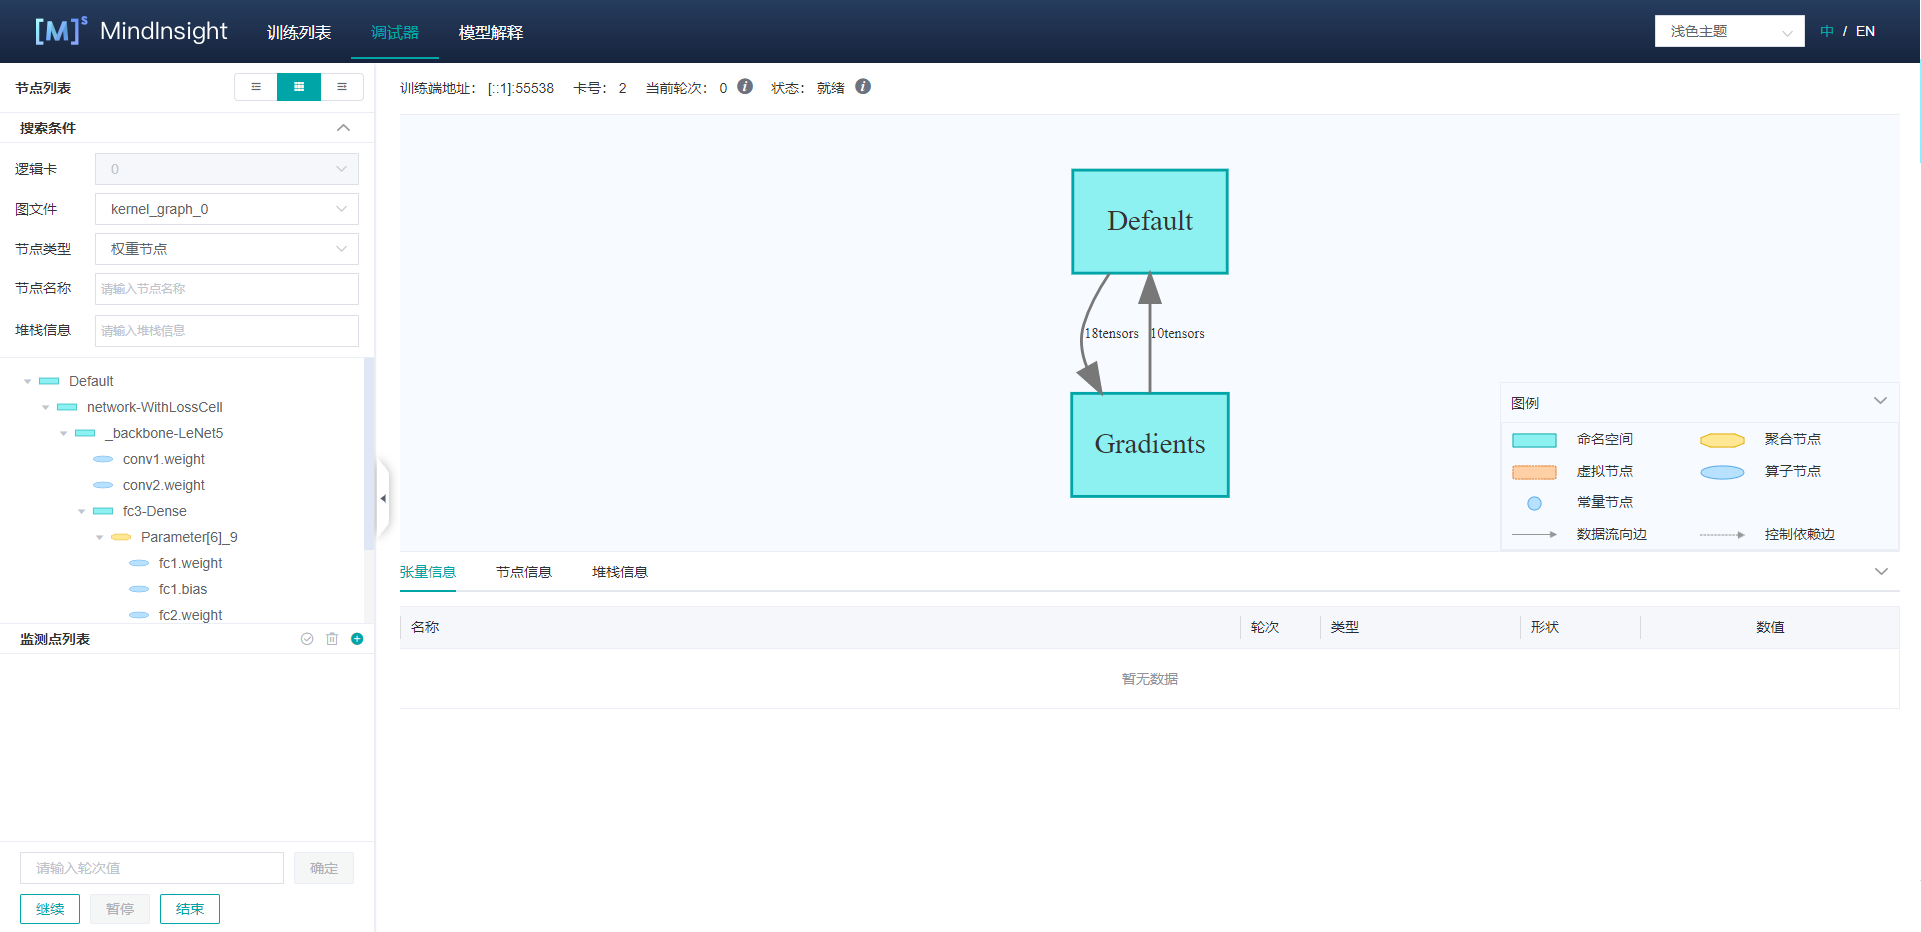
Task: Open the training list (训练列表) tab
Action: click(299, 32)
